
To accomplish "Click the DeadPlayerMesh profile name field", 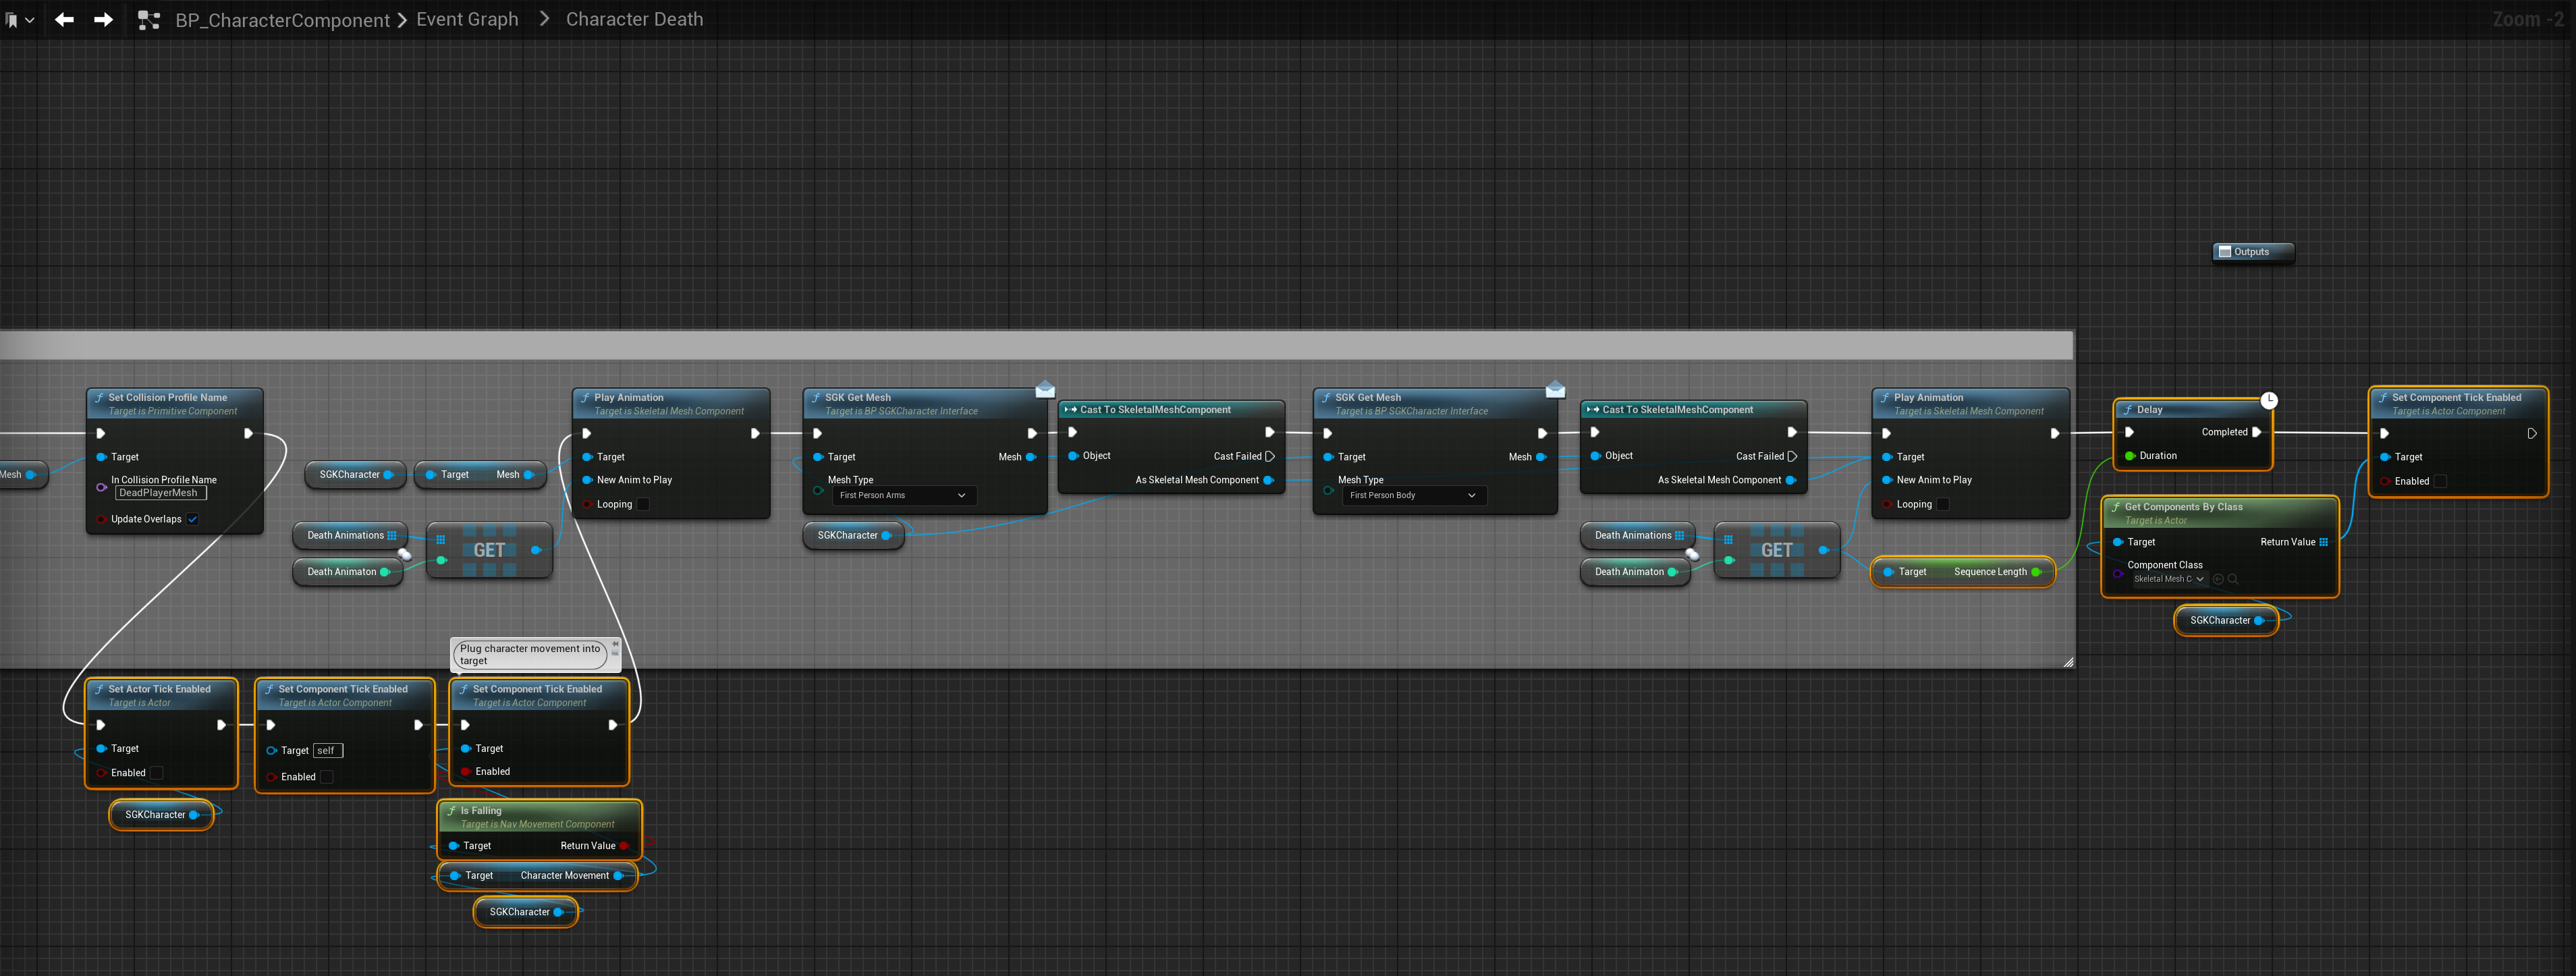I will click(x=160, y=493).
